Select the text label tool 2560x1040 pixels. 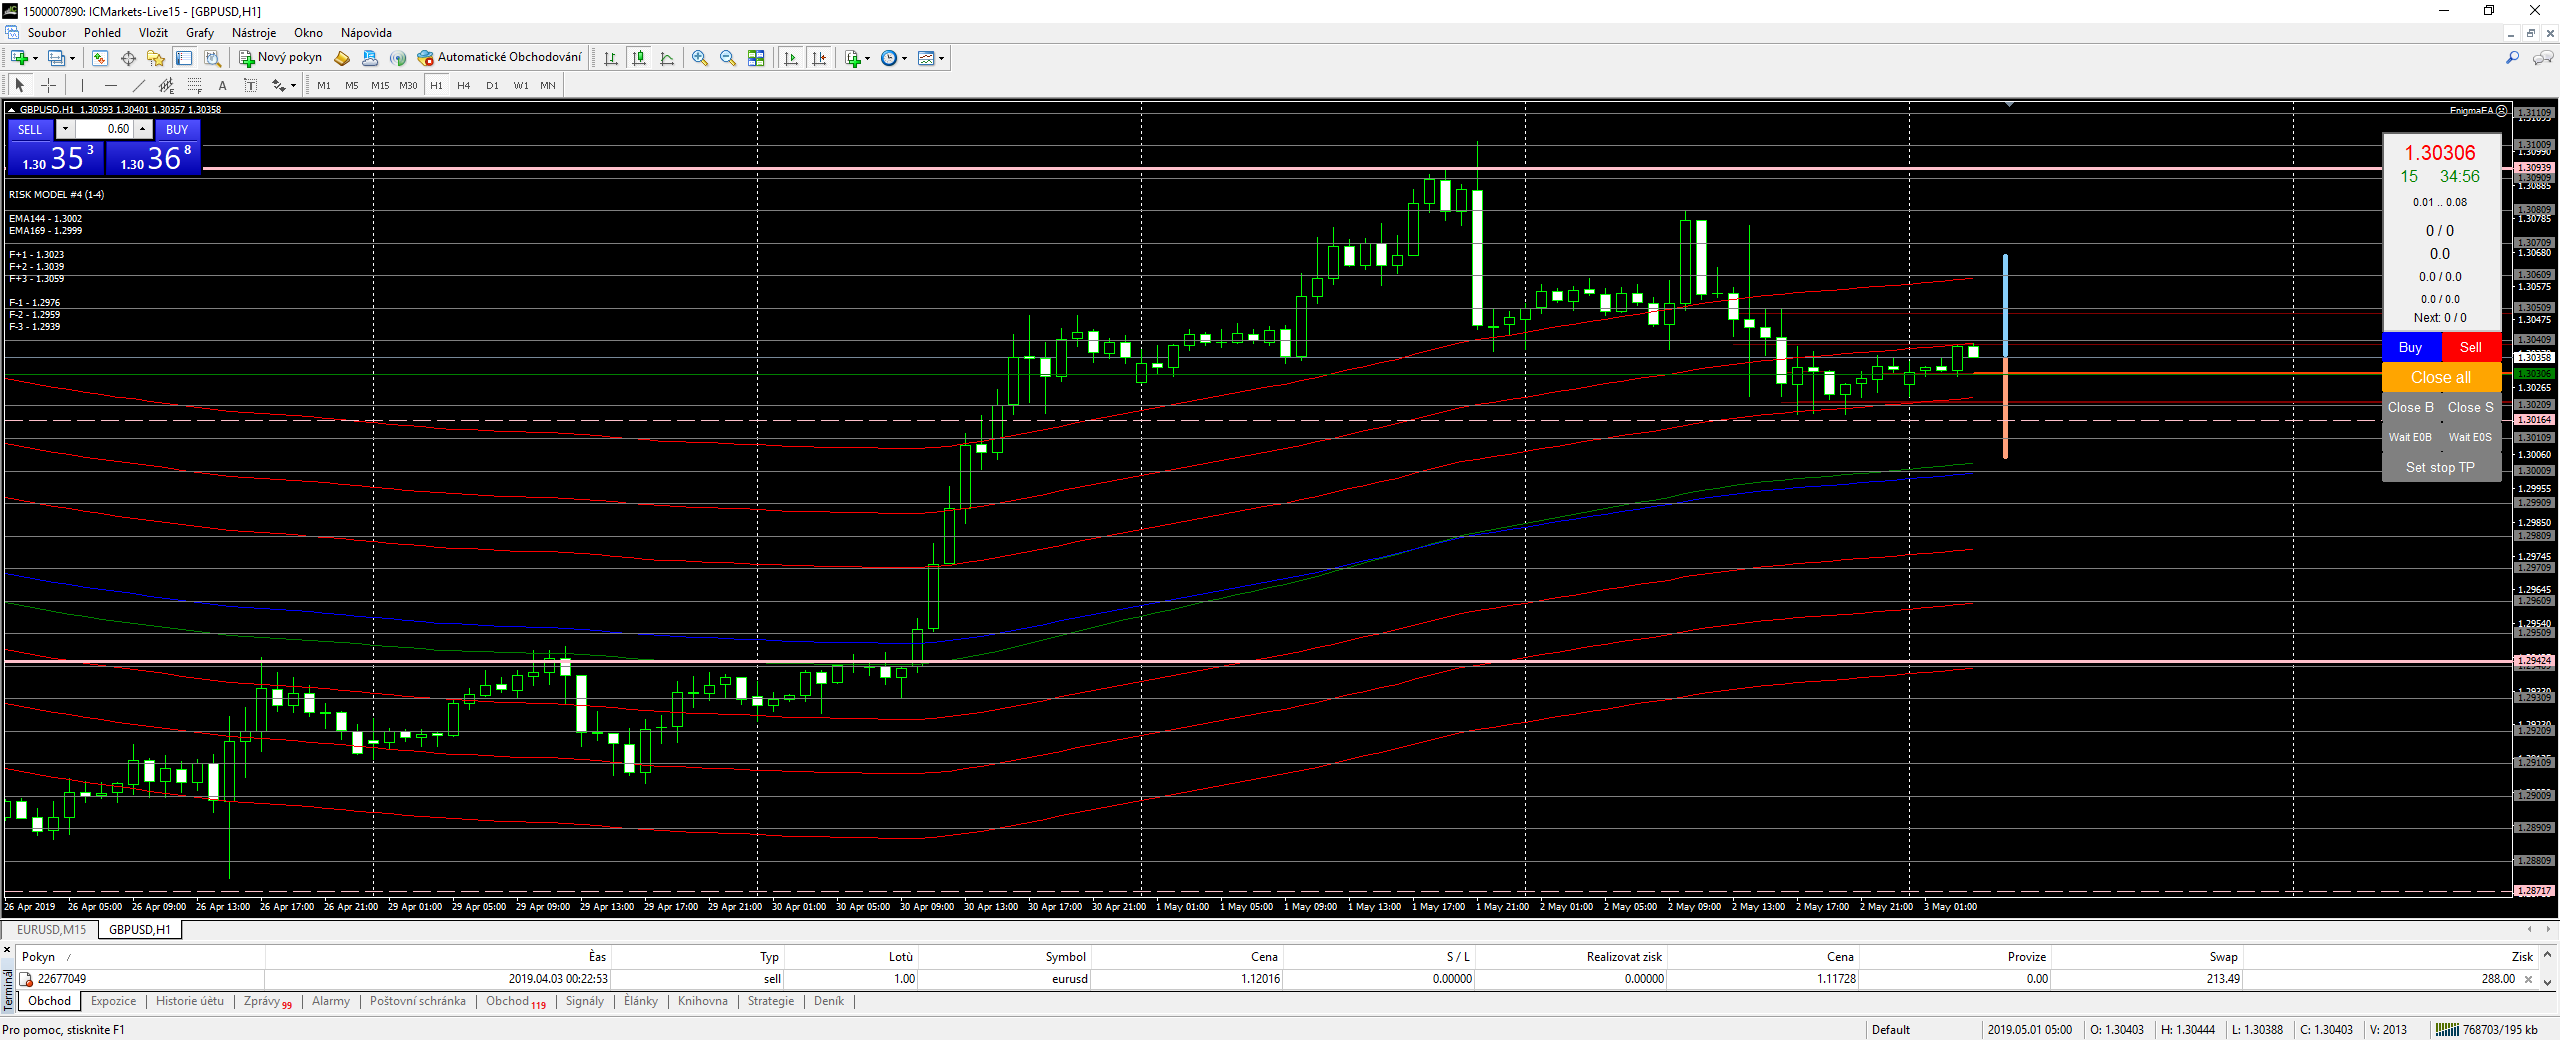pos(222,86)
